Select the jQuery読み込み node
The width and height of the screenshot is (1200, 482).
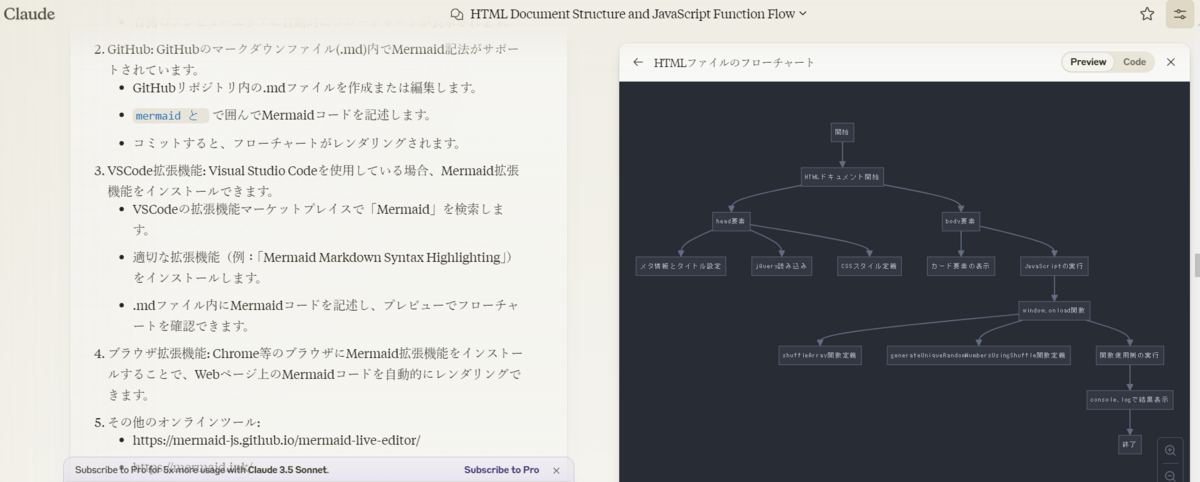click(782, 266)
